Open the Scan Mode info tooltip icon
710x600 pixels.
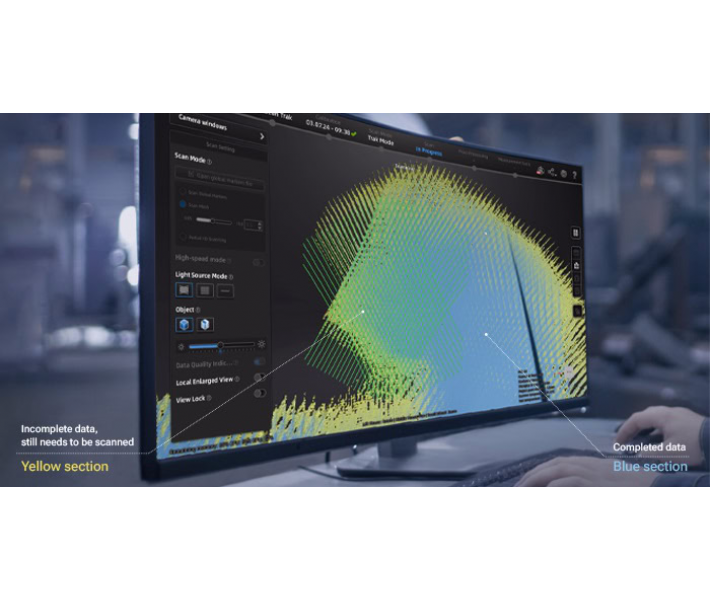click(x=209, y=162)
